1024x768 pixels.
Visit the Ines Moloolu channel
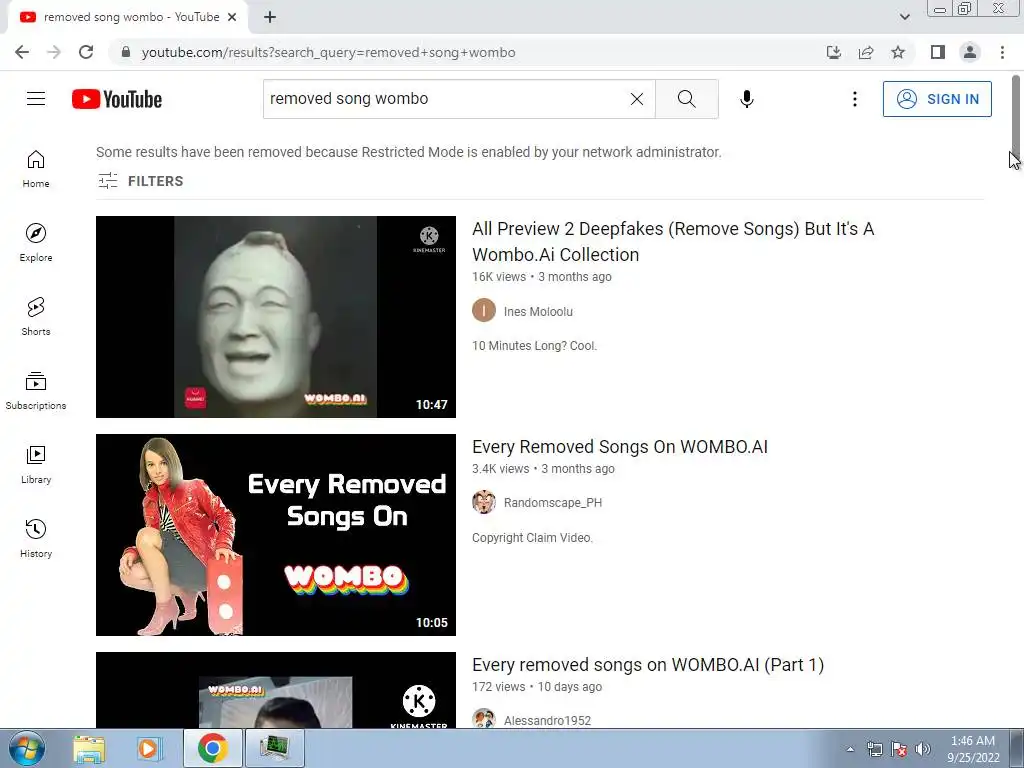coord(538,312)
